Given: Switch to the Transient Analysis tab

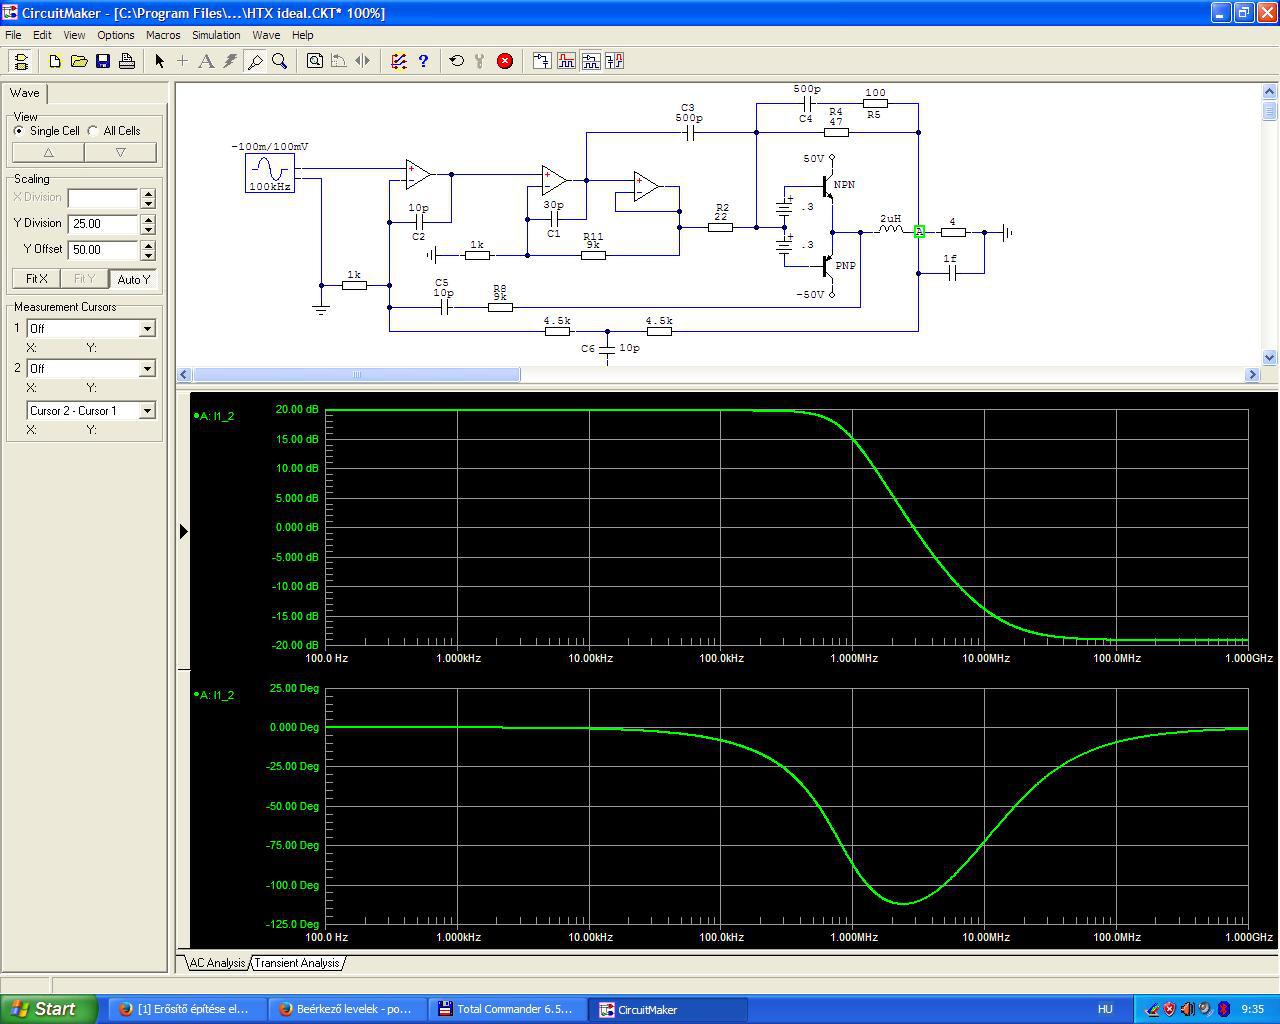Looking at the screenshot, I should [x=297, y=963].
